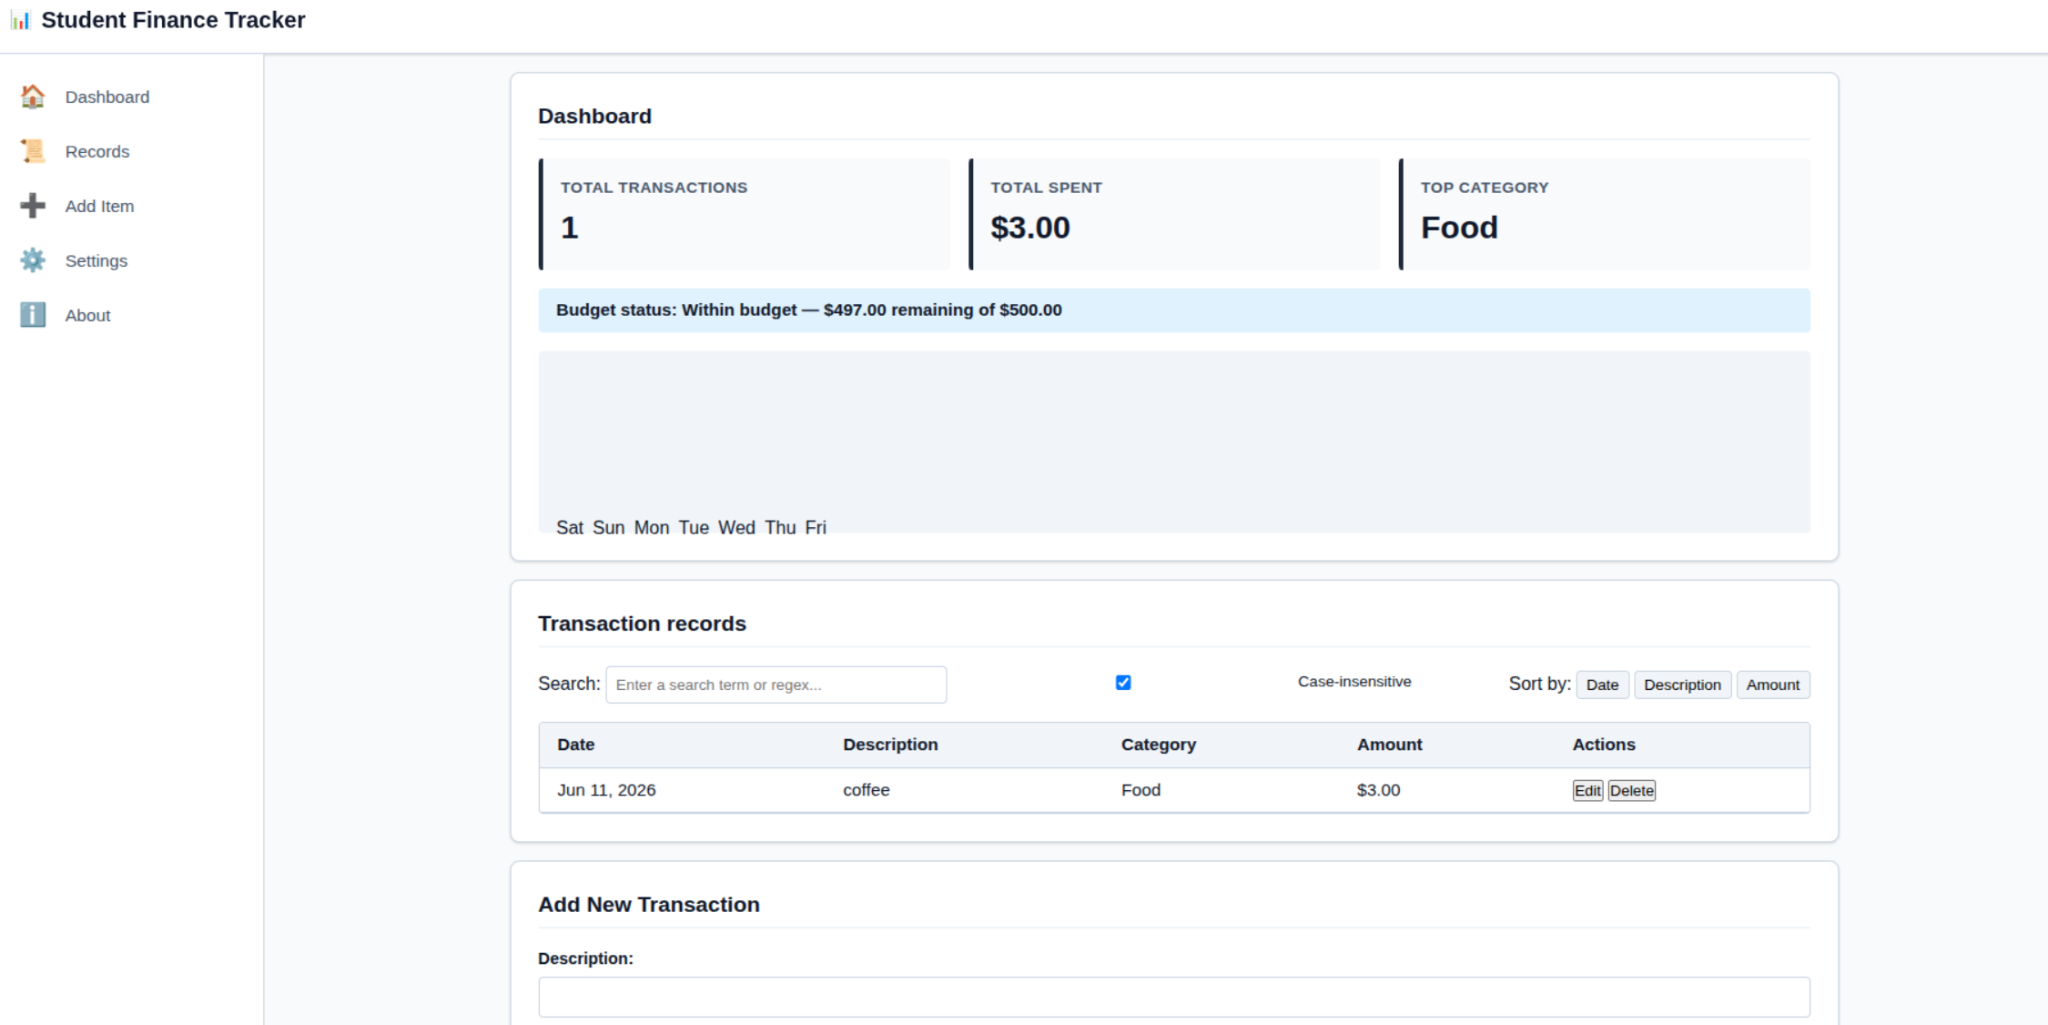Image resolution: width=2048 pixels, height=1025 pixels.
Task: Sort records by Amount
Action: [1773, 685]
